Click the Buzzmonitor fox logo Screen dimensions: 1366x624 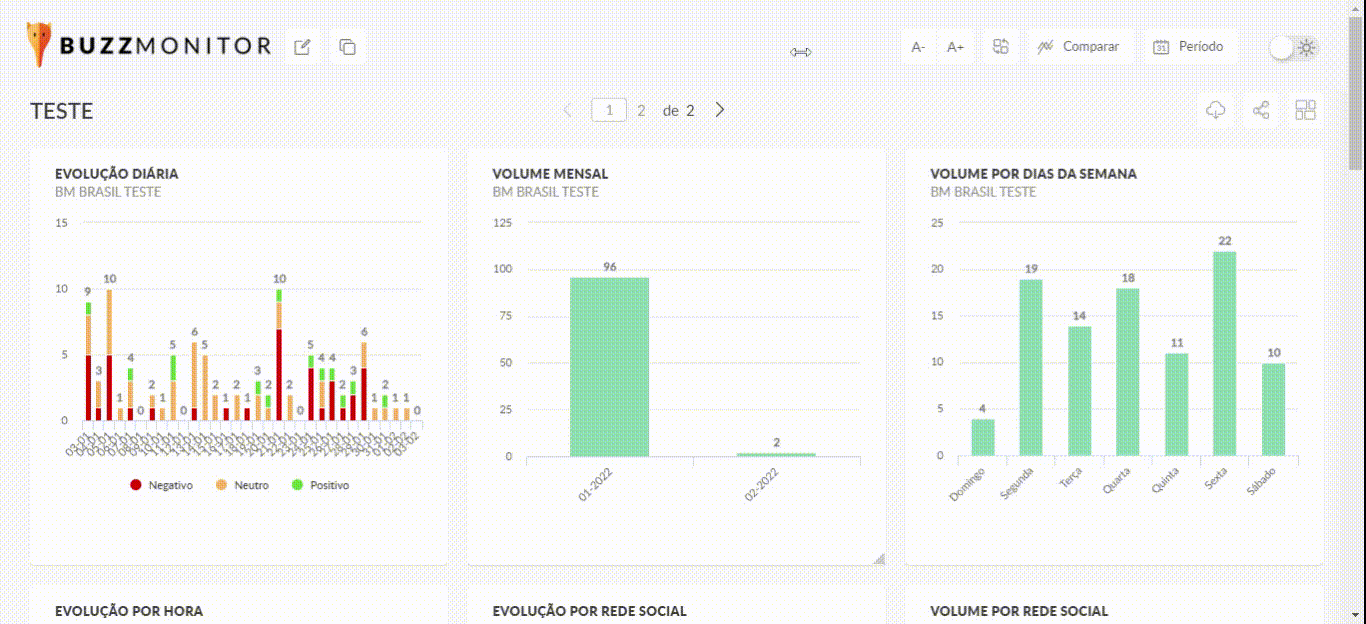(x=40, y=45)
